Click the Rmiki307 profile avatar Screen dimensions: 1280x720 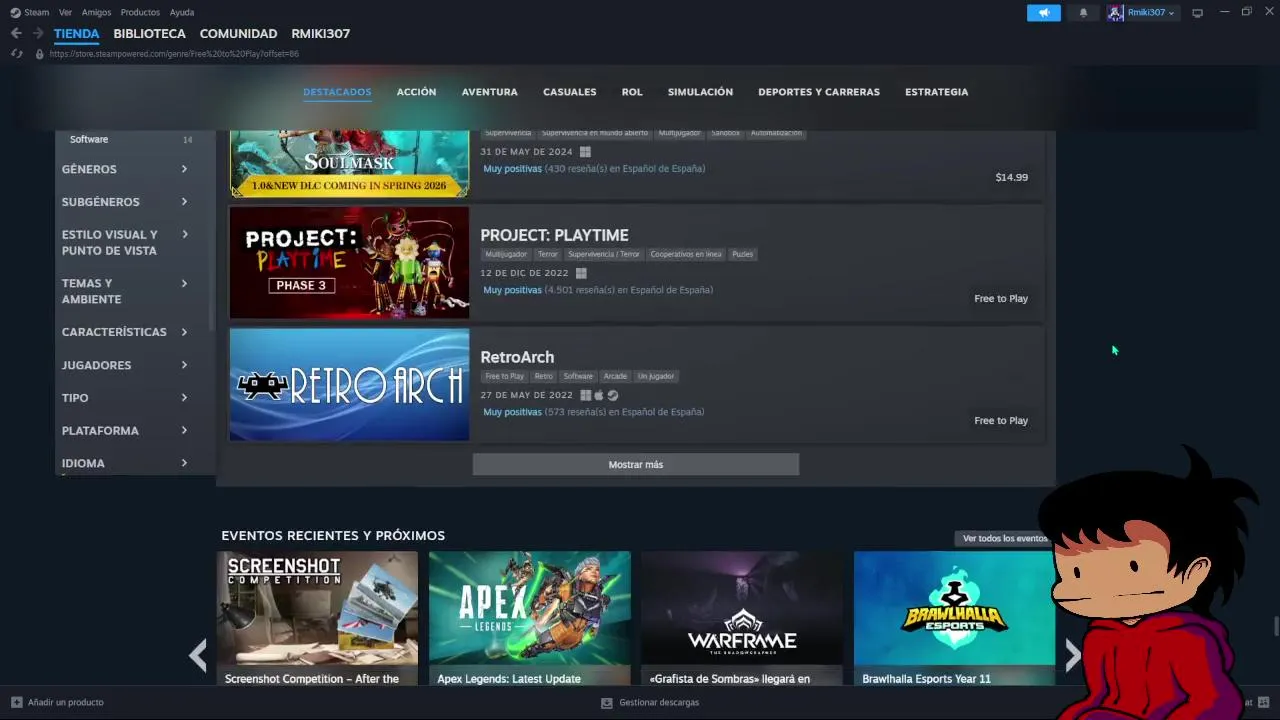pyautogui.click(x=1115, y=13)
